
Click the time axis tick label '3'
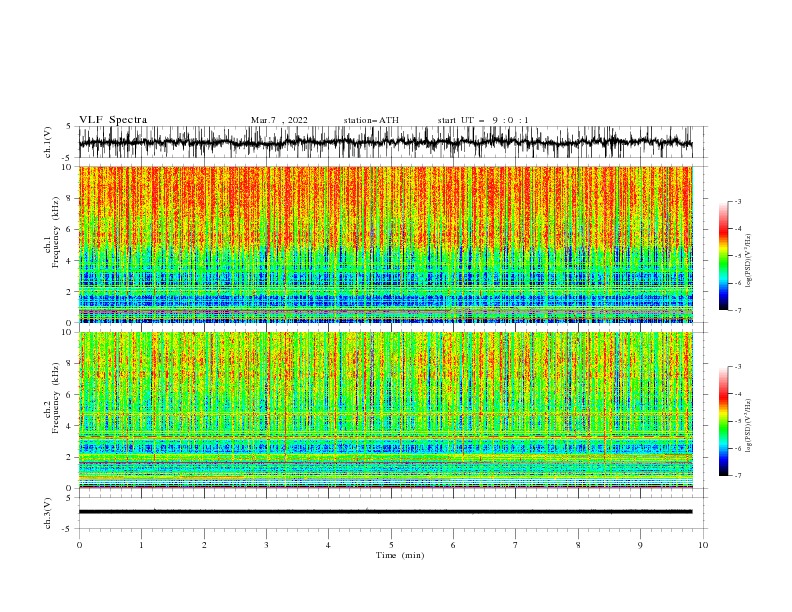coord(266,545)
